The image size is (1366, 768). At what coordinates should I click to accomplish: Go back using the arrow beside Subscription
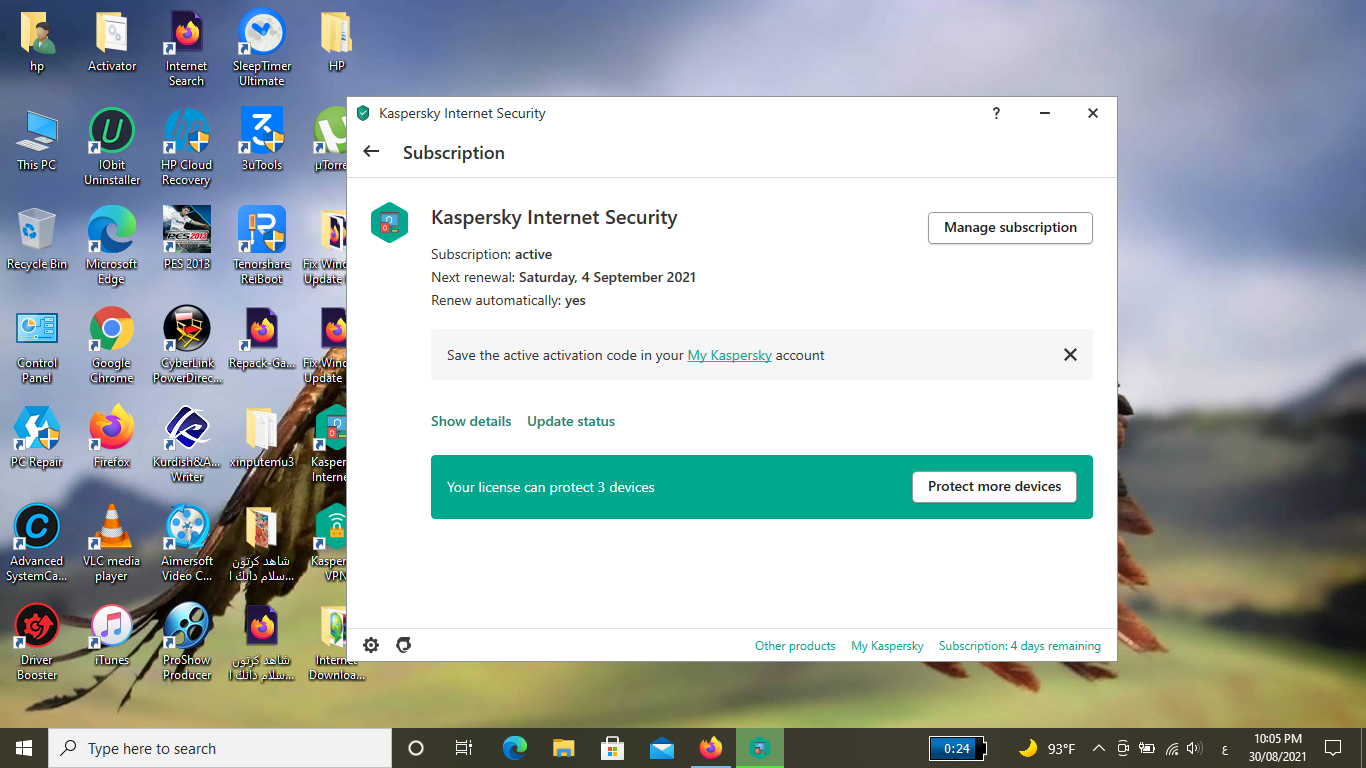[371, 152]
